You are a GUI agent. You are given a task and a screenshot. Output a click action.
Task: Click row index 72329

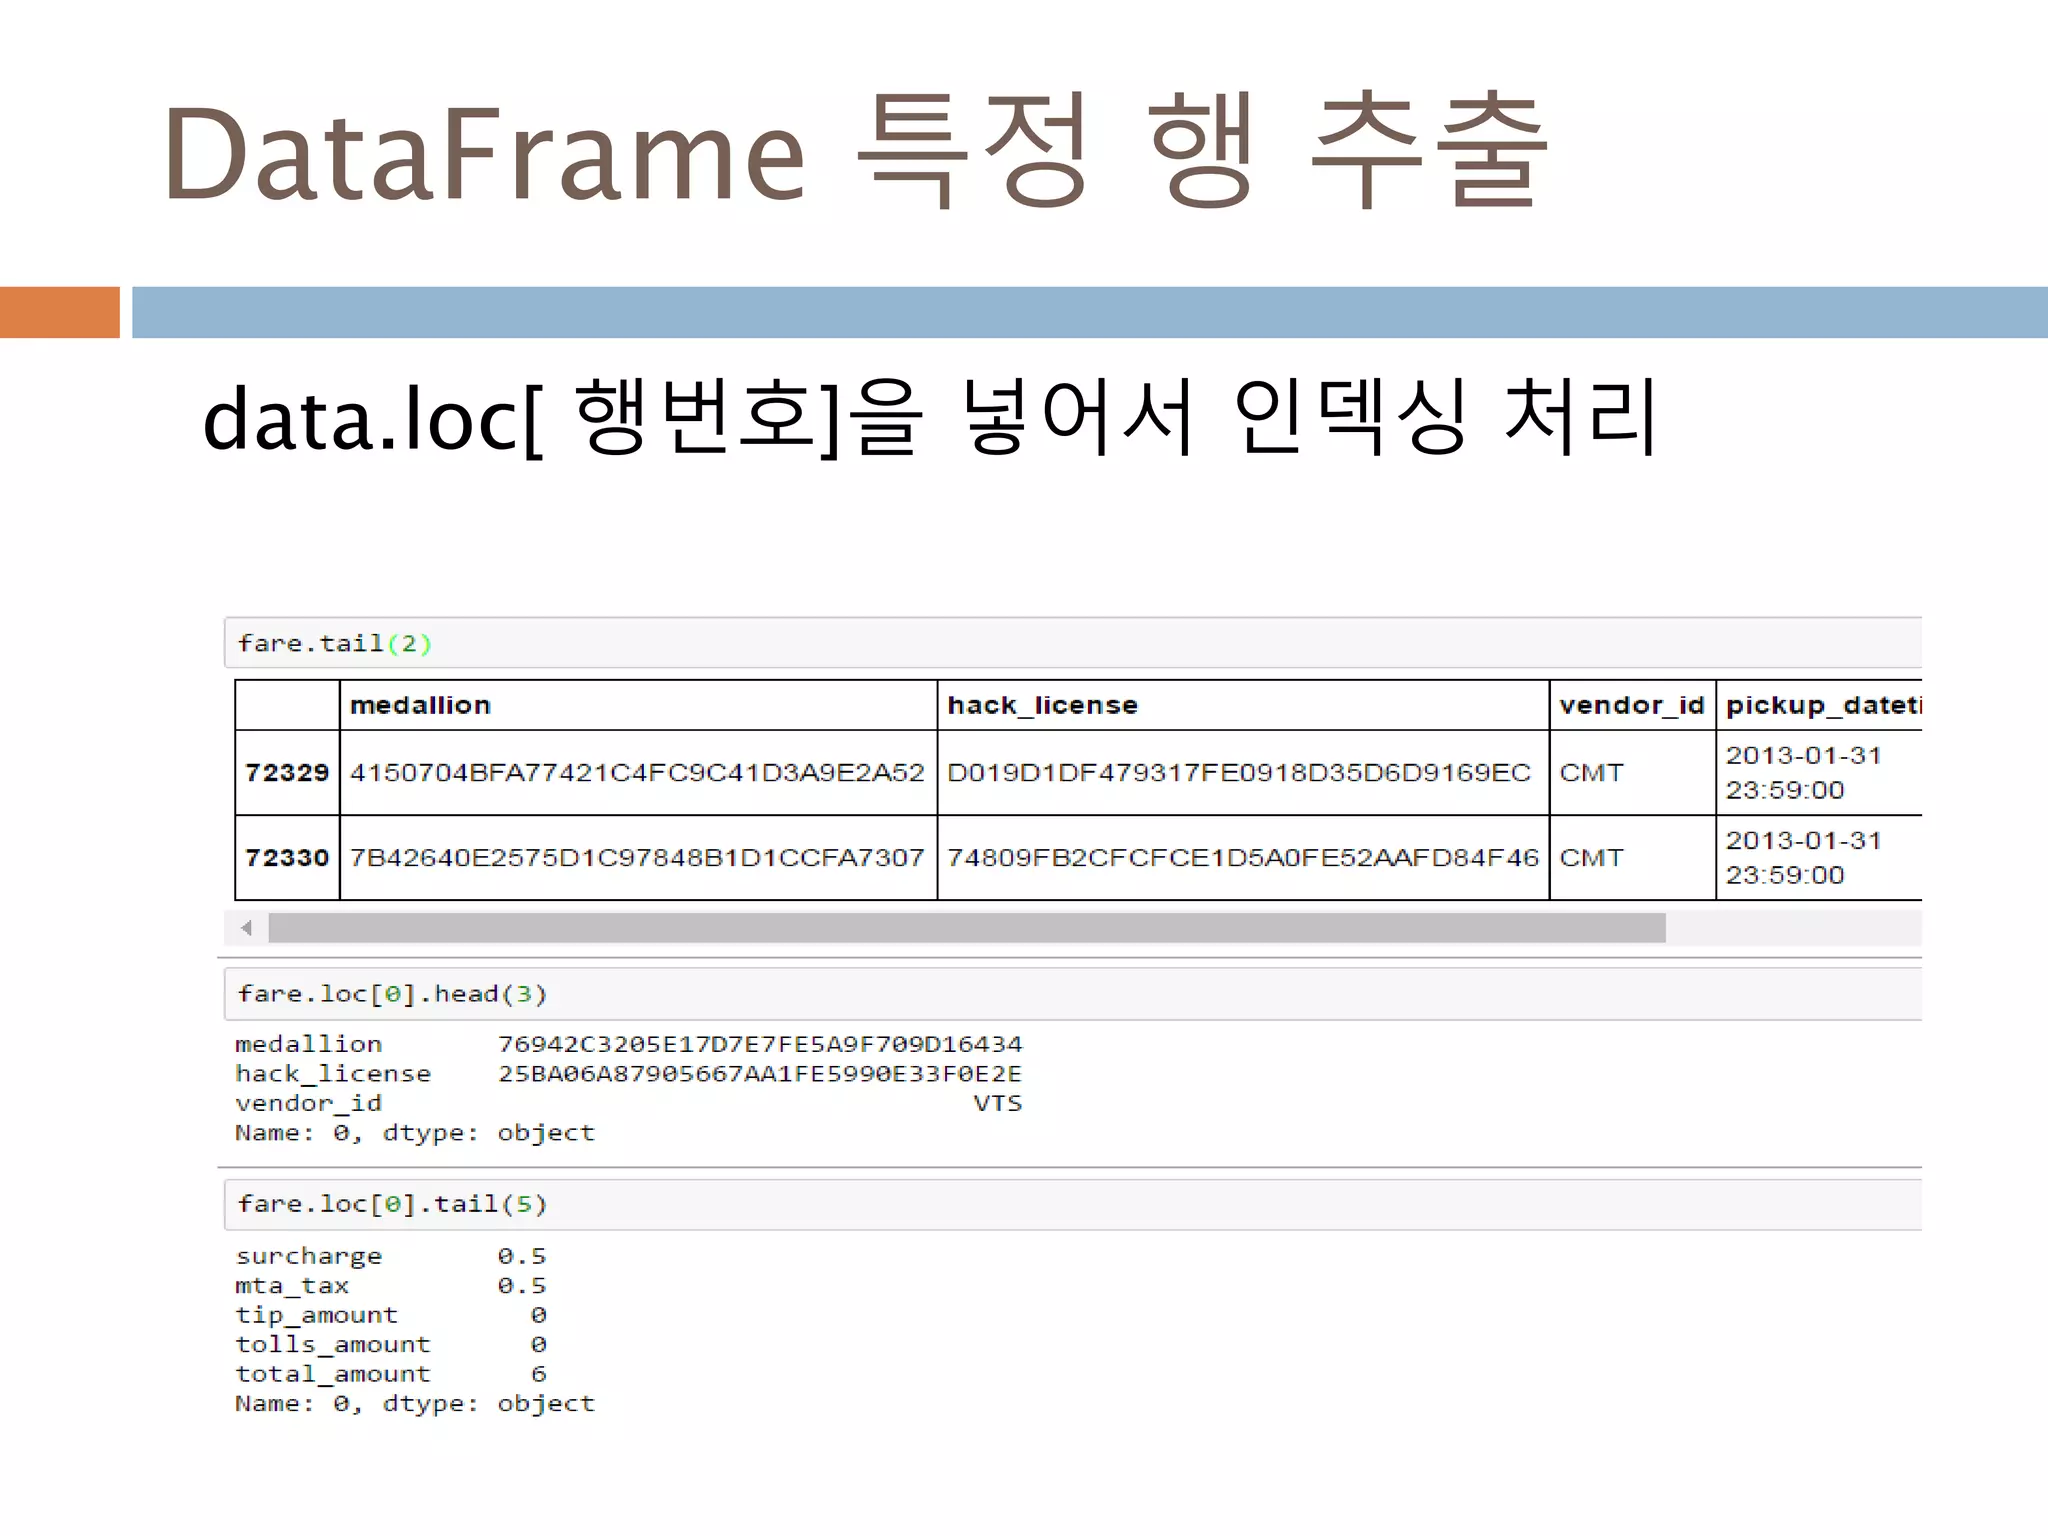(x=287, y=773)
